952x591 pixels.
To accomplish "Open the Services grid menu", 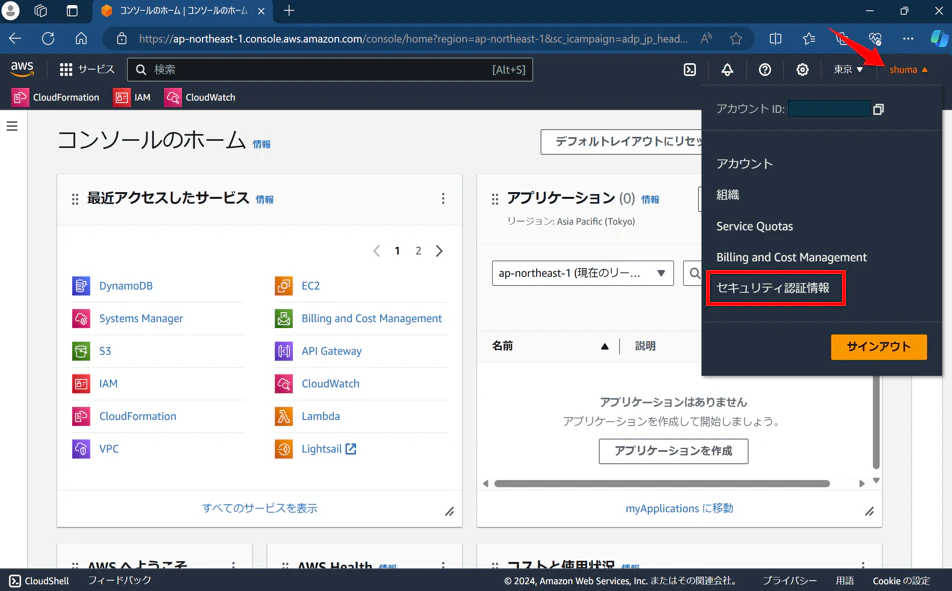I will pyautogui.click(x=87, y=69).
